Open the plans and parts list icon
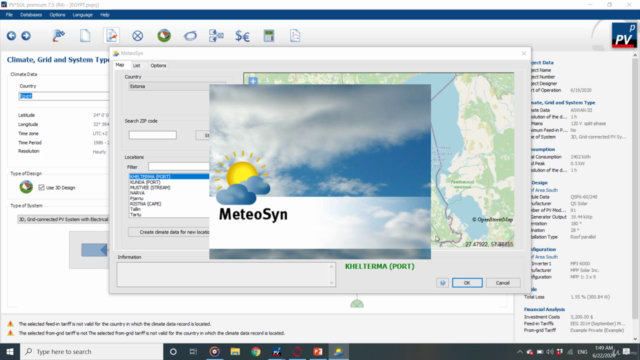This screenshot has width=640, height=360. pyautogui.click(x=216, y=36)
